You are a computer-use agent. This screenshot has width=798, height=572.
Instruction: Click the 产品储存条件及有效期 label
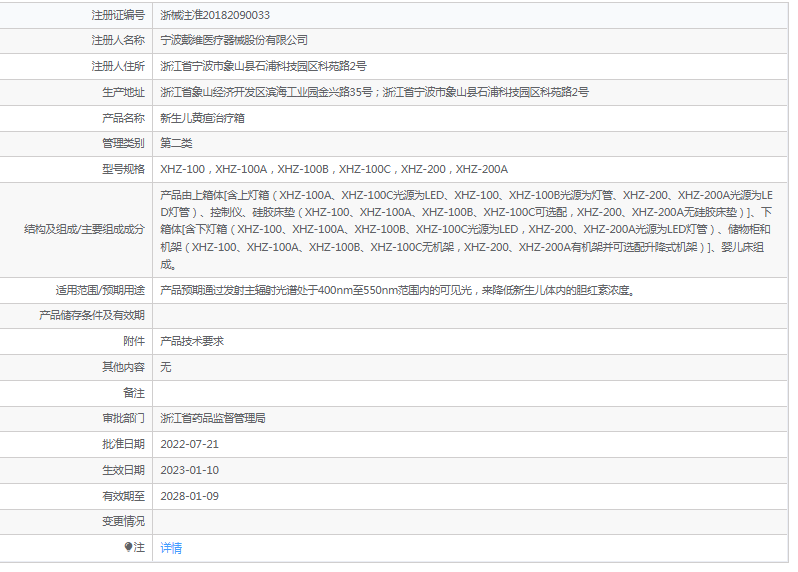(92, 316)
